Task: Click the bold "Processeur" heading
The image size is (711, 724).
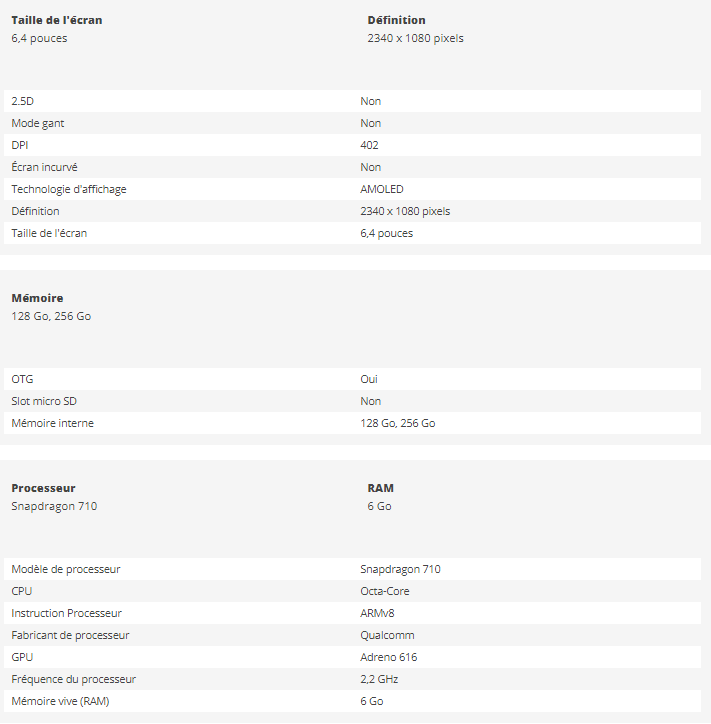Action: (x=43, y=488)
